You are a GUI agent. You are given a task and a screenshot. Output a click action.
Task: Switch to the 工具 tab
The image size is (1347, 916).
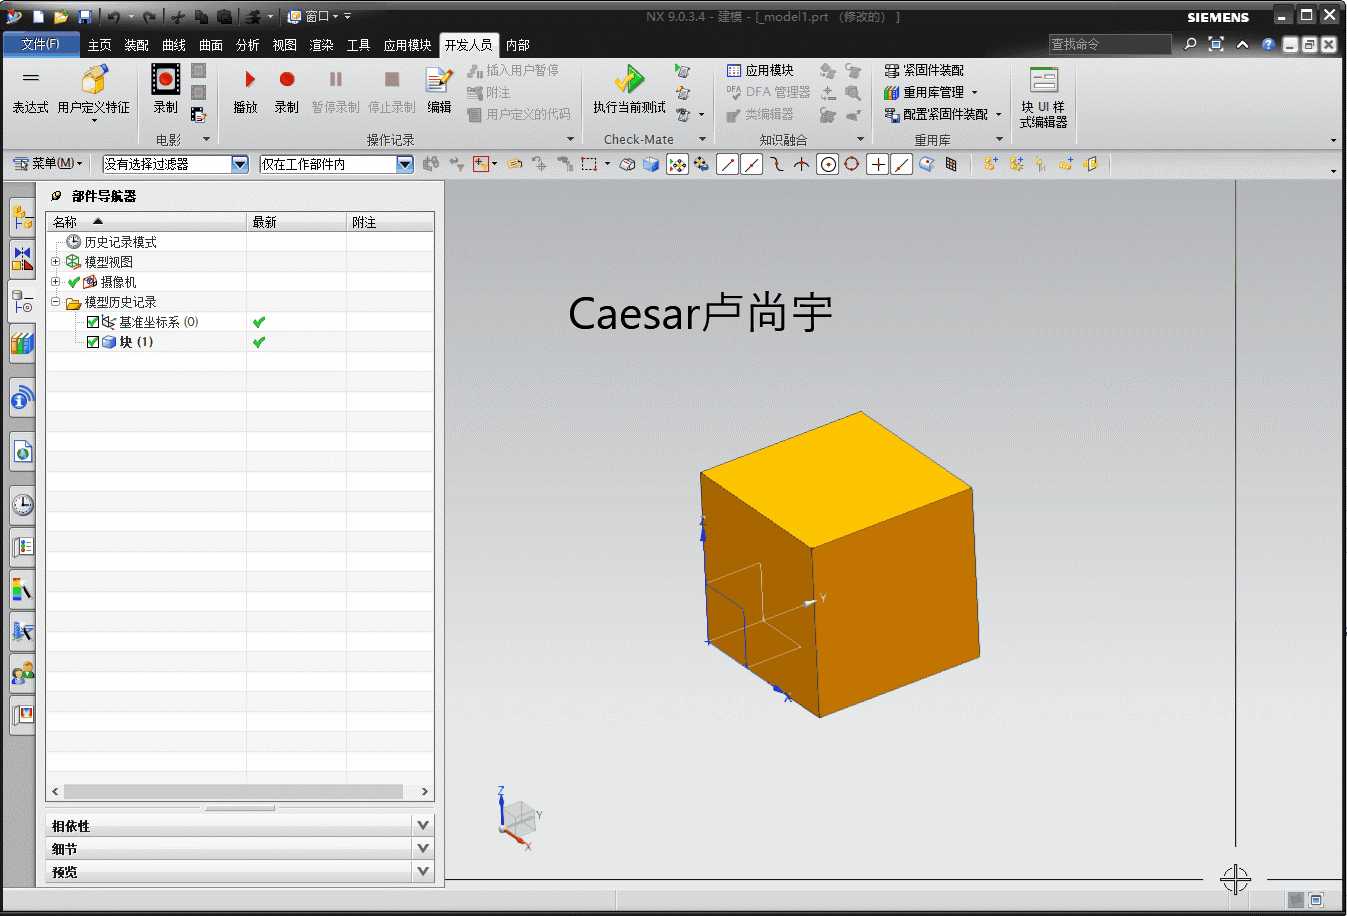[359, 45]
